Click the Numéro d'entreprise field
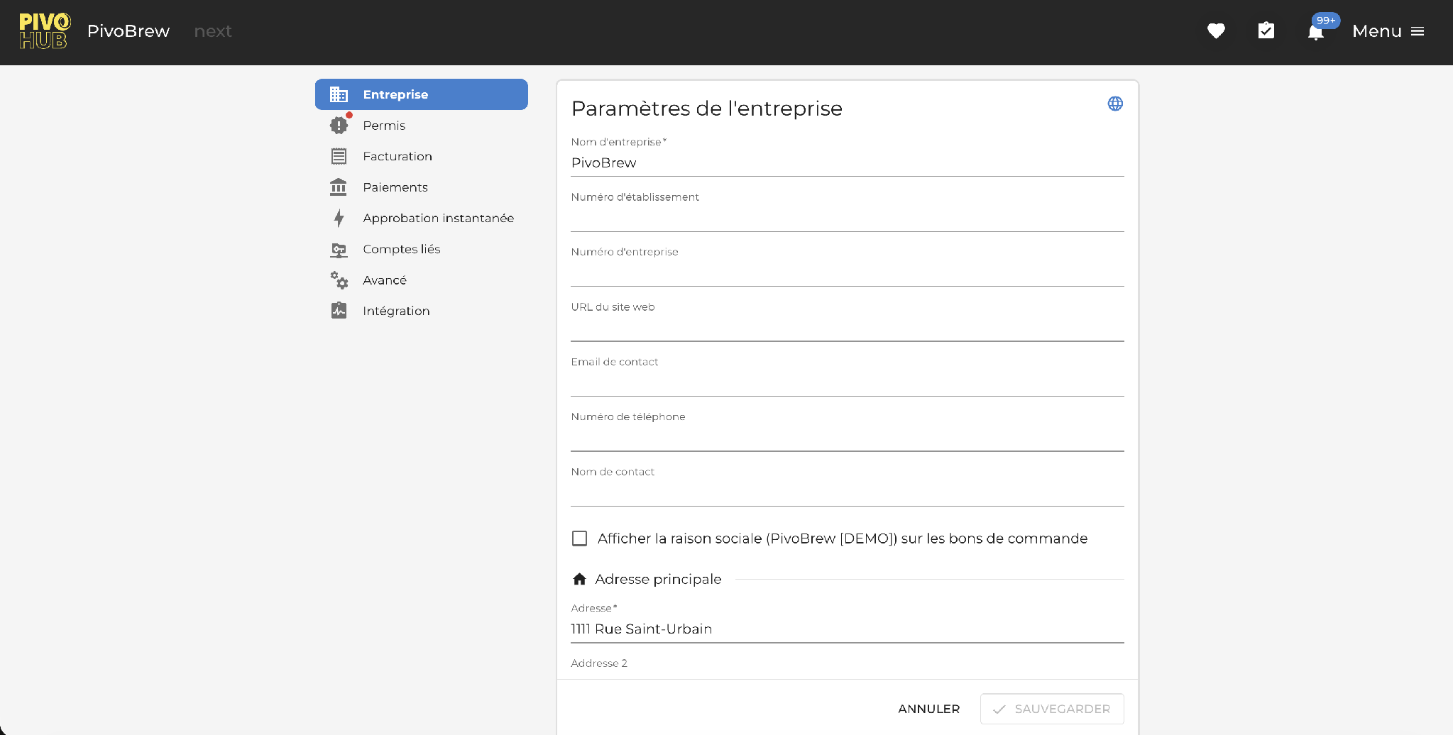Screen dimensions: 1453x735 [x=847, y=273]
